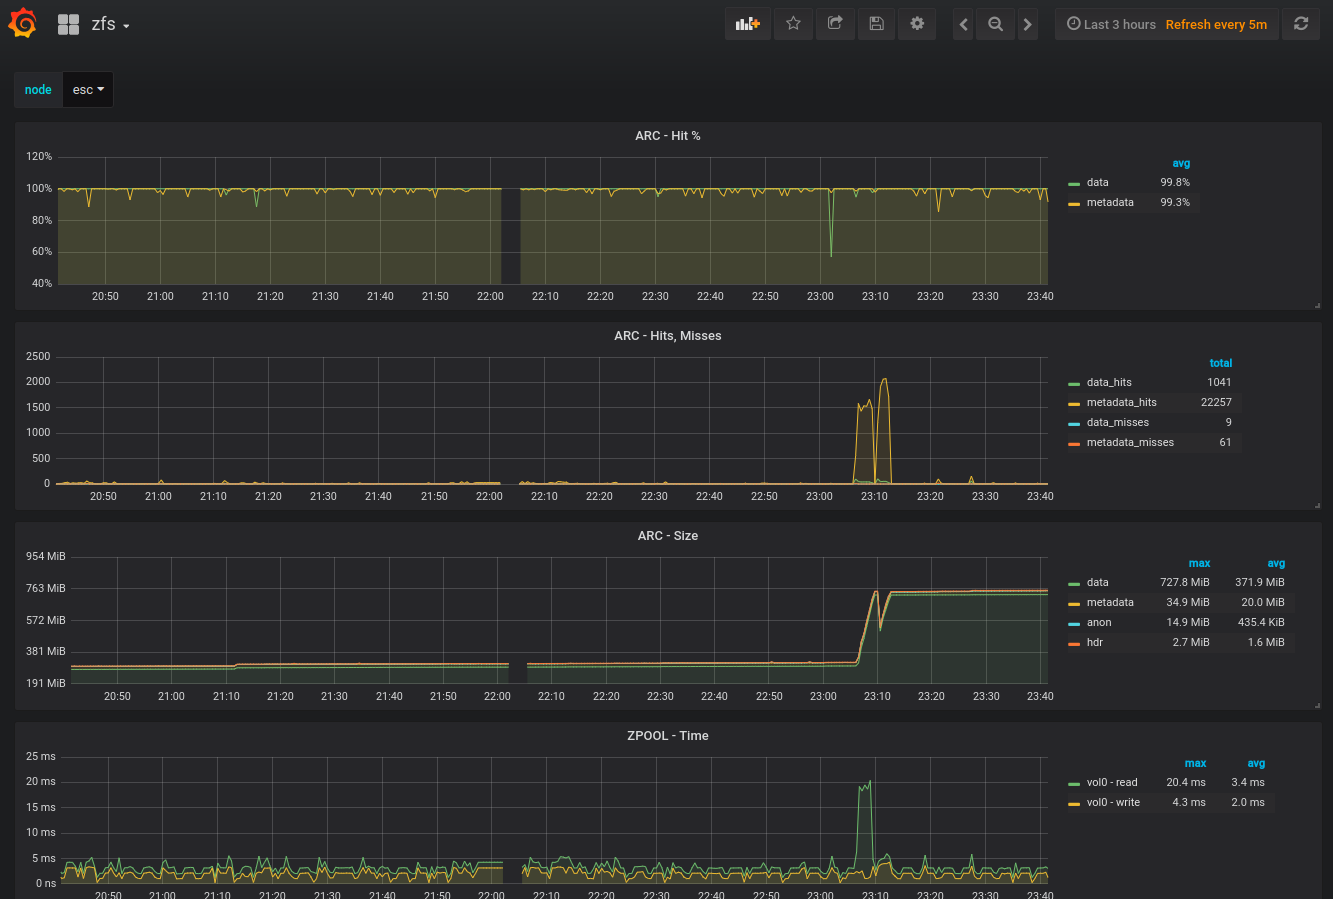Click the Share dashboard icon
The width and height of the screenshot is (1333, 899).
(x=835, y=24)
